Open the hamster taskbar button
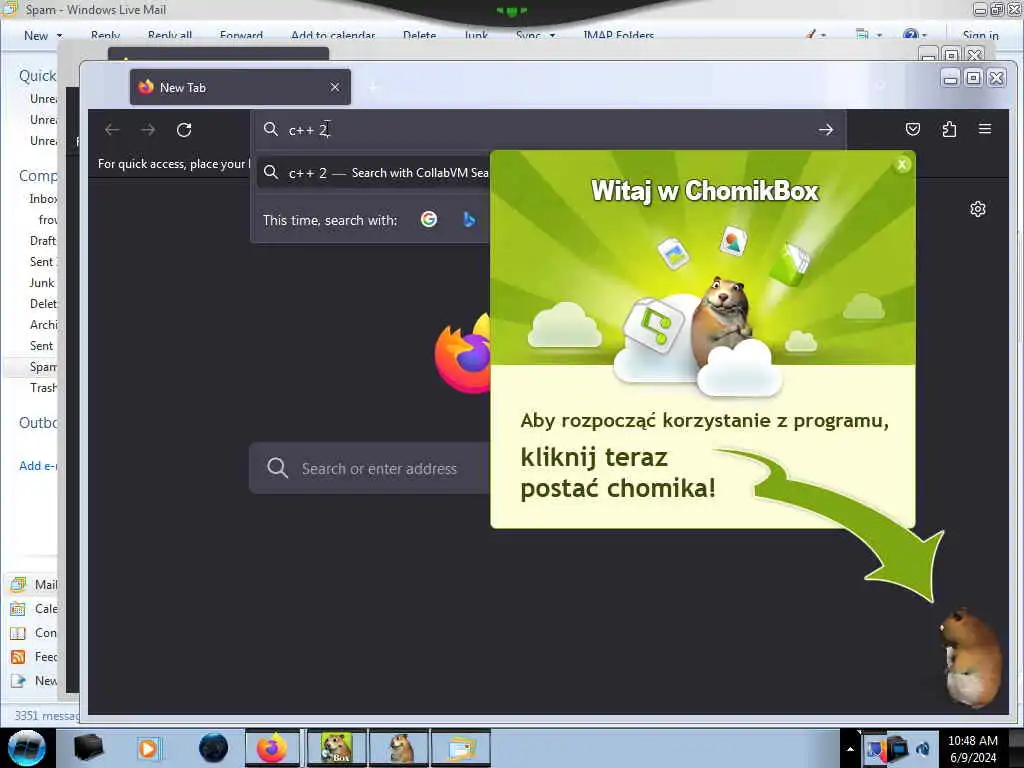 click(399, 748)
